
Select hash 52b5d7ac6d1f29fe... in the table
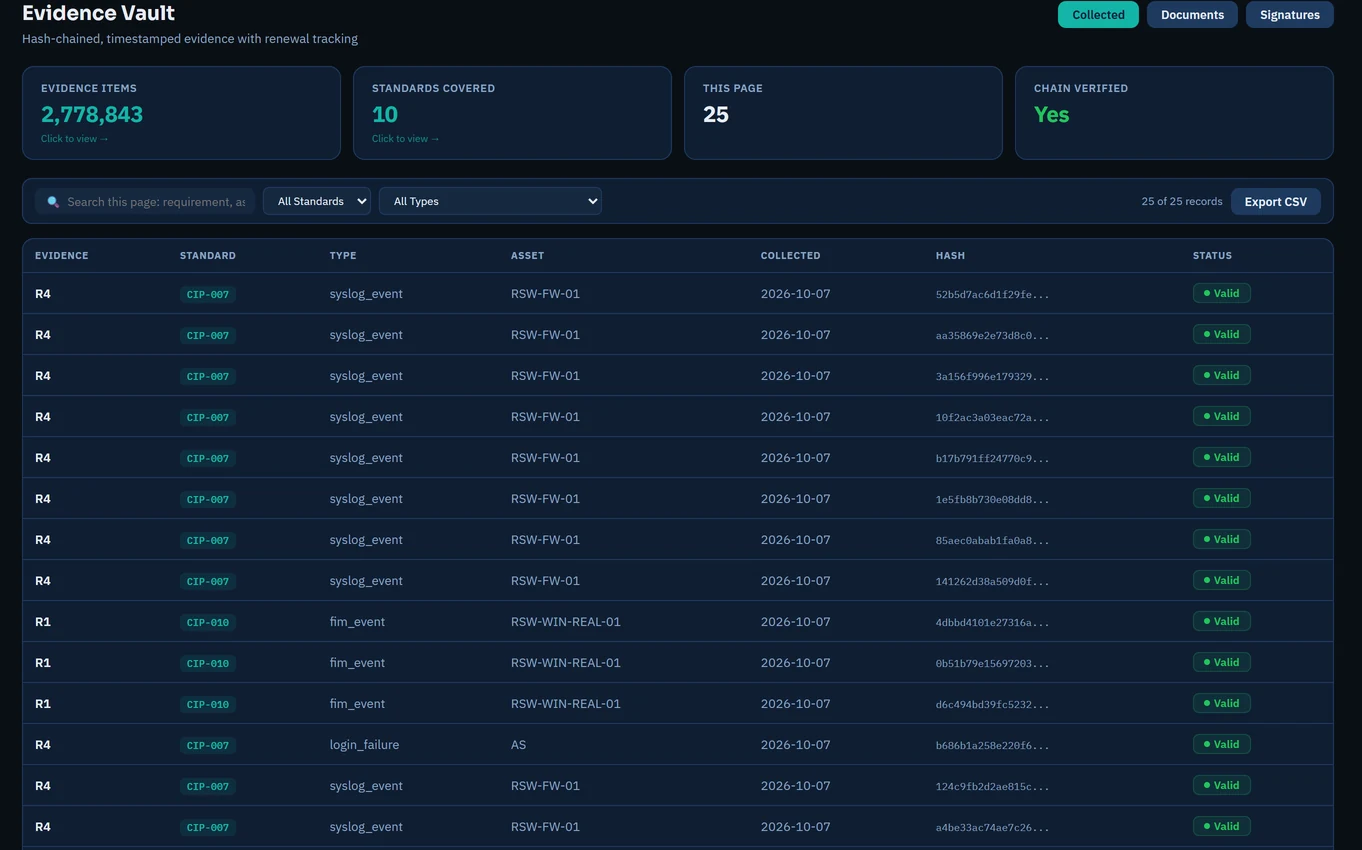992,294
